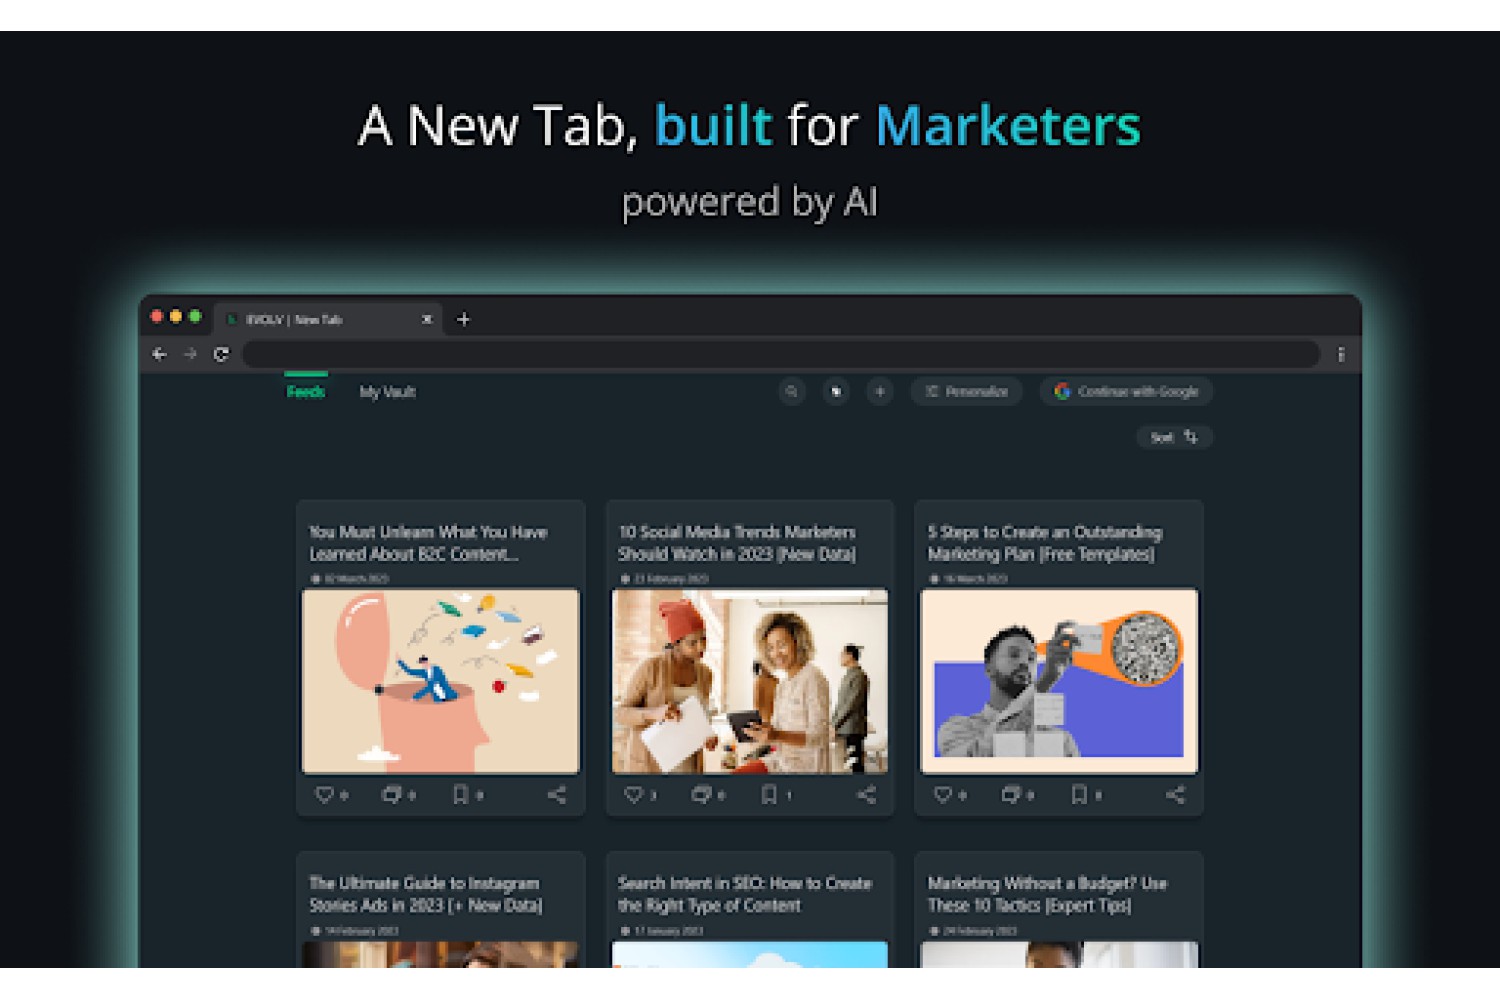Select the Feeds tab
Screen dimensions: 1500x1000
[x=306, y=392]
